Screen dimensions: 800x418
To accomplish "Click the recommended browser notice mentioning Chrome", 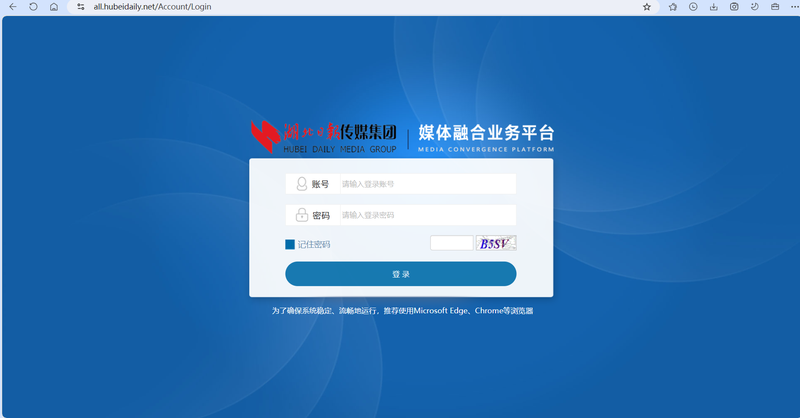I will coord(402,310).
